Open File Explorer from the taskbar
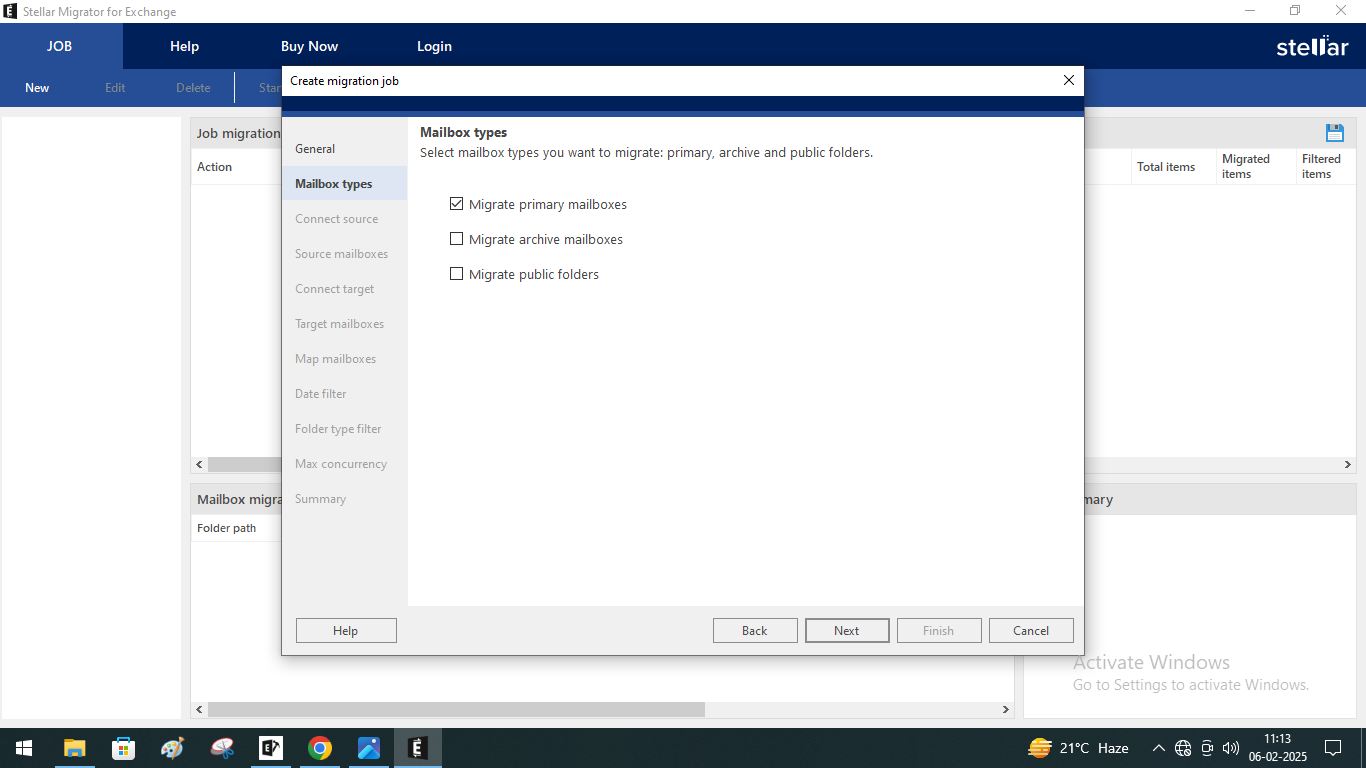 click(x=75, y=748)
